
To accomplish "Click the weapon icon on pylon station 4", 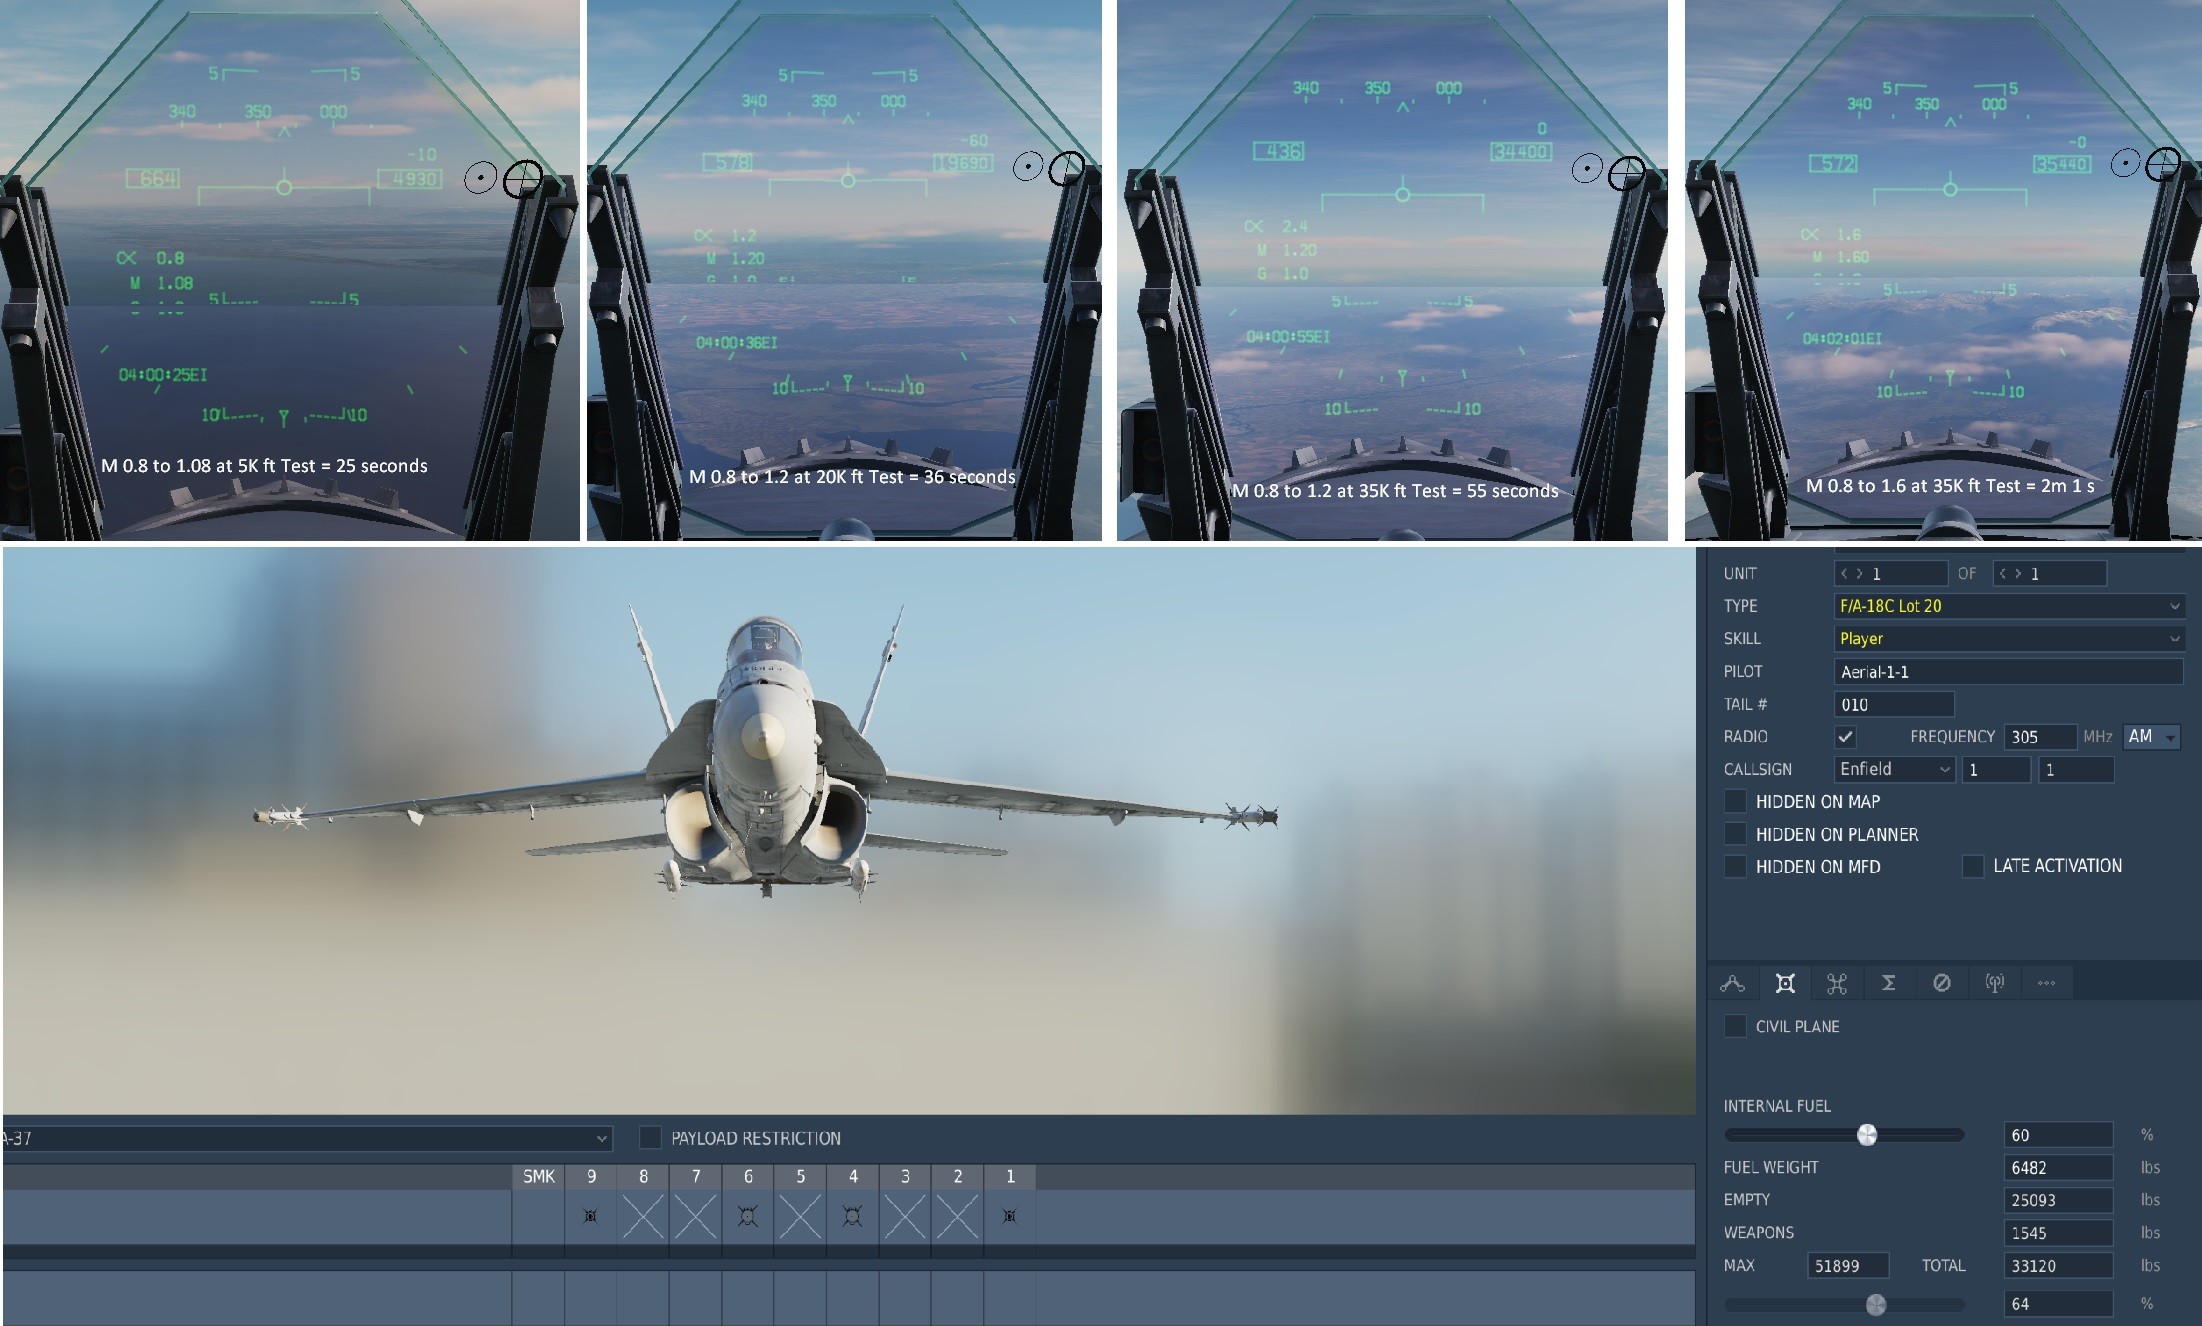I will (852, 1216).
